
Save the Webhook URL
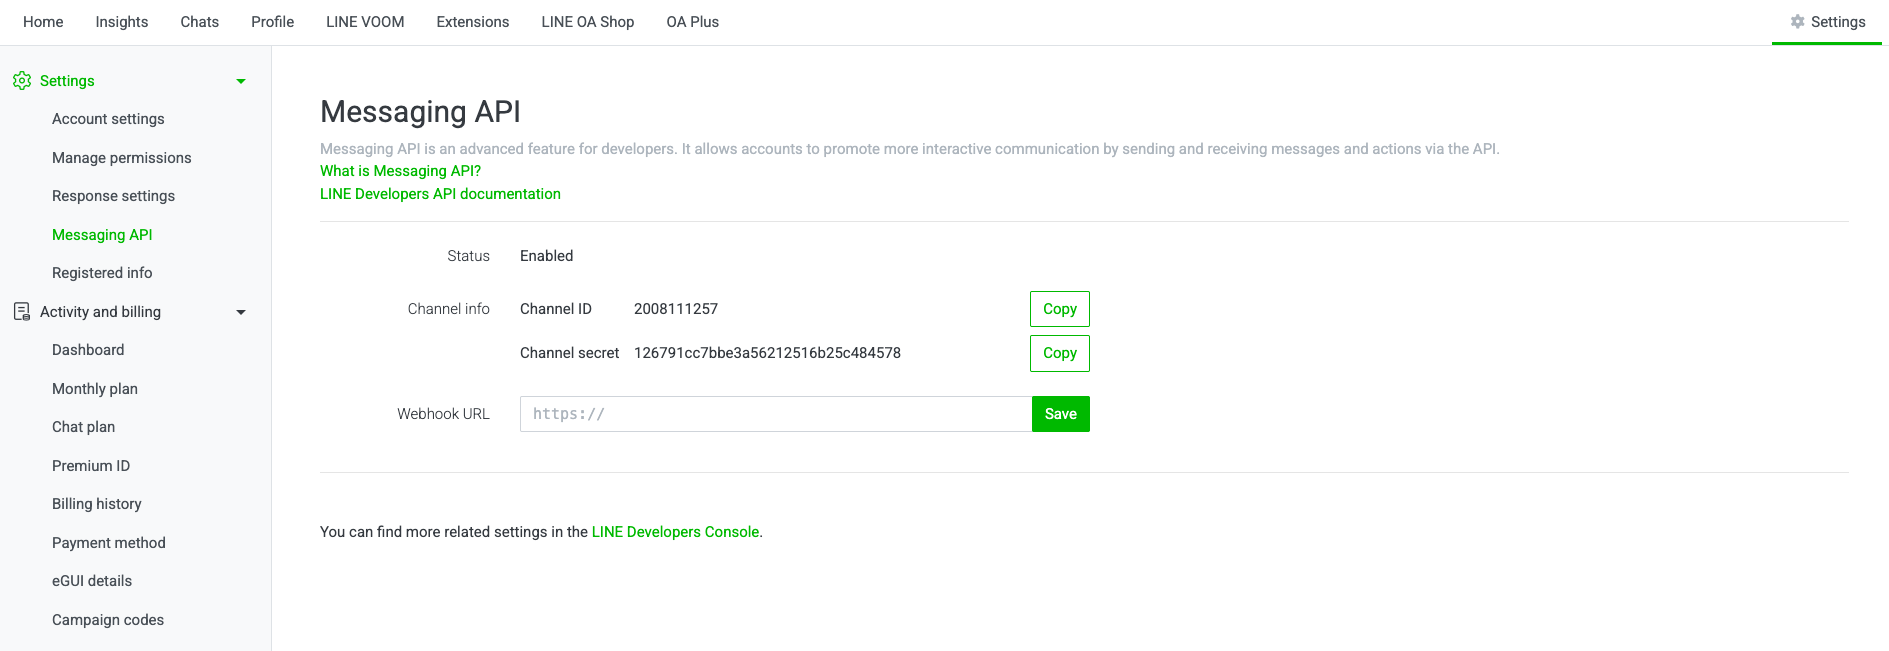pyautogui.click(x=1061, y=414)
